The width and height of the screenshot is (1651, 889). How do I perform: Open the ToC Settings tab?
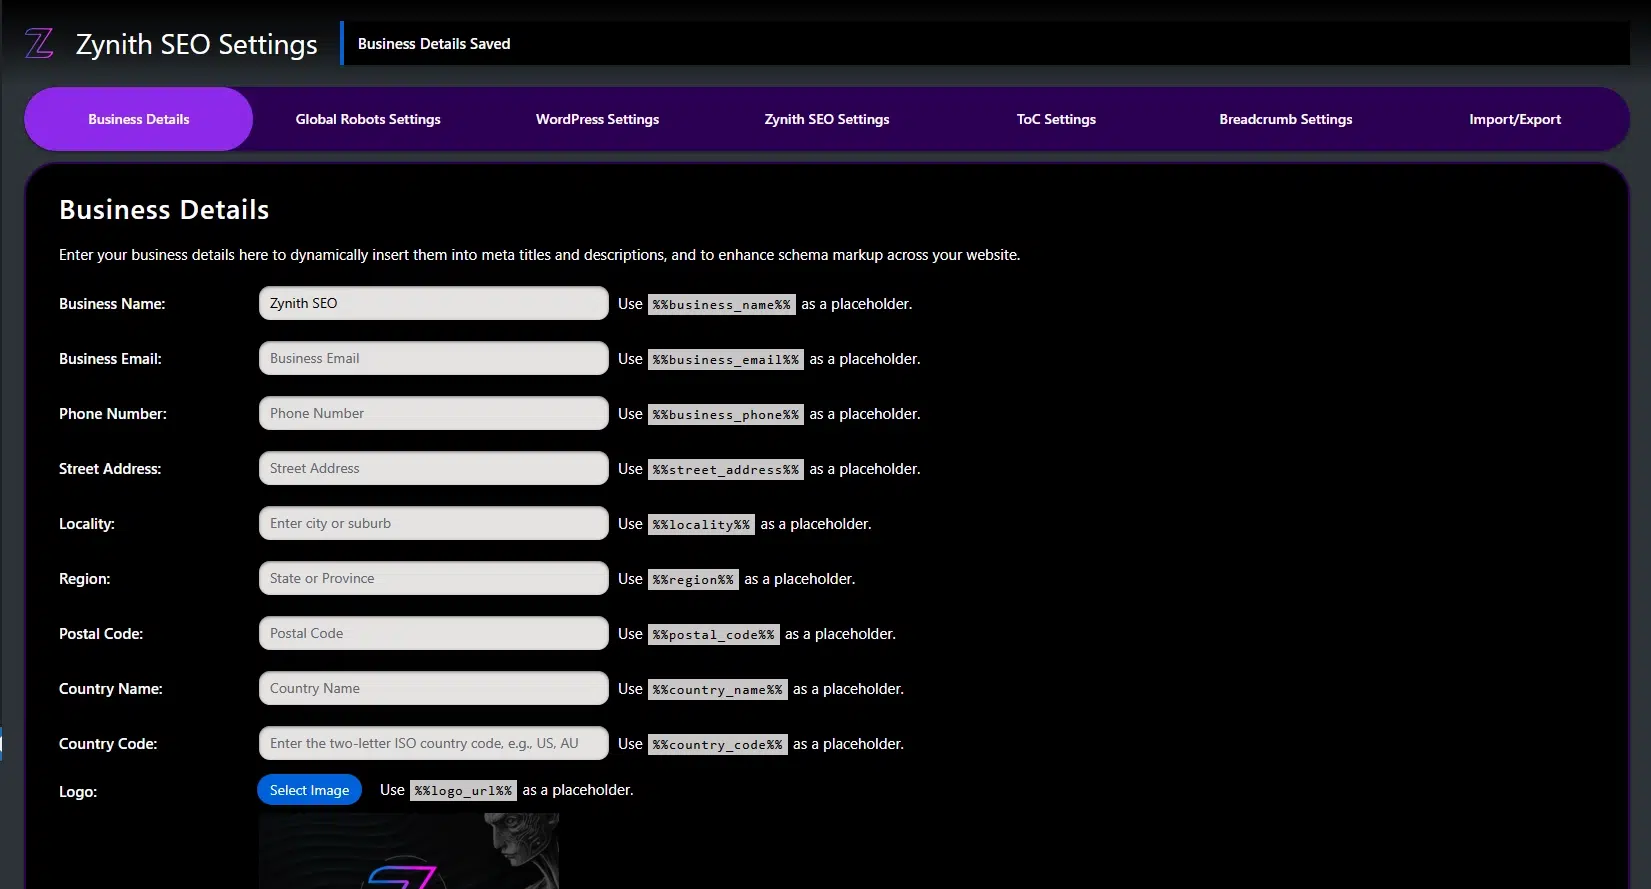click(x=1056, y=119)
